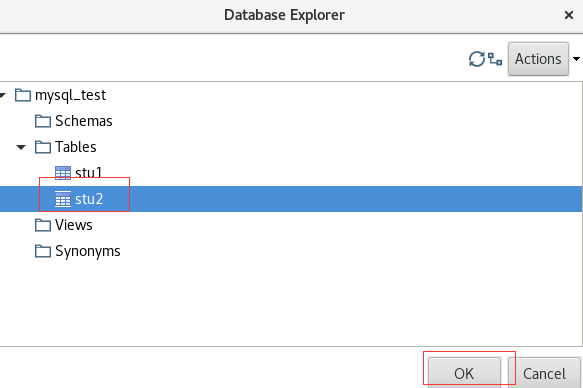
Task: Collapse the Tables tree node
Action: coord(21,148)
